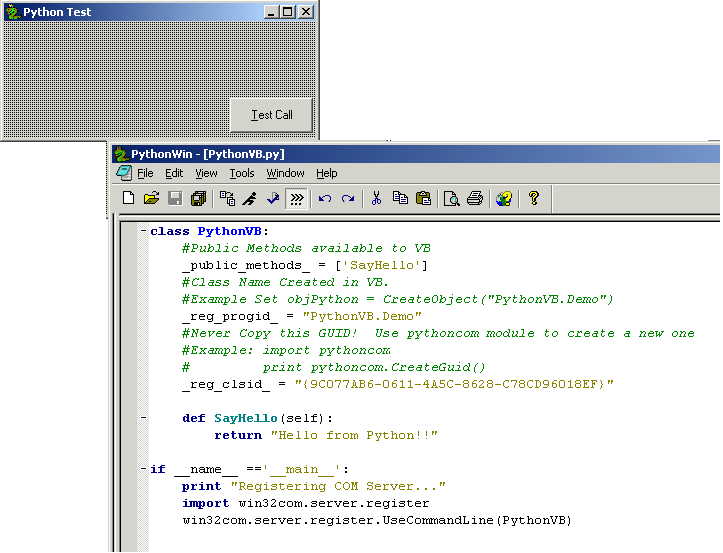This screenshot has height=553, width=723.
Task: Click the globe help index icon
Action: click(504, 198)
